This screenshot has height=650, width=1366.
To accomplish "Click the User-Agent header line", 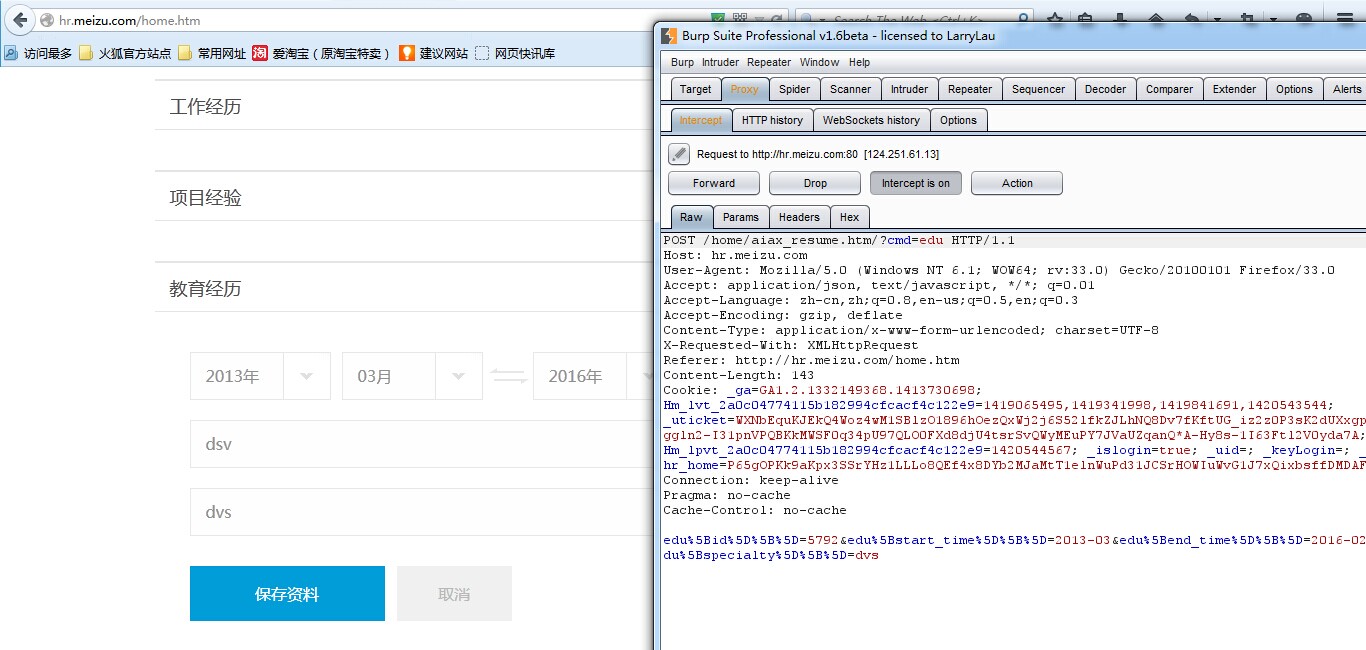I will click(999, 270).
